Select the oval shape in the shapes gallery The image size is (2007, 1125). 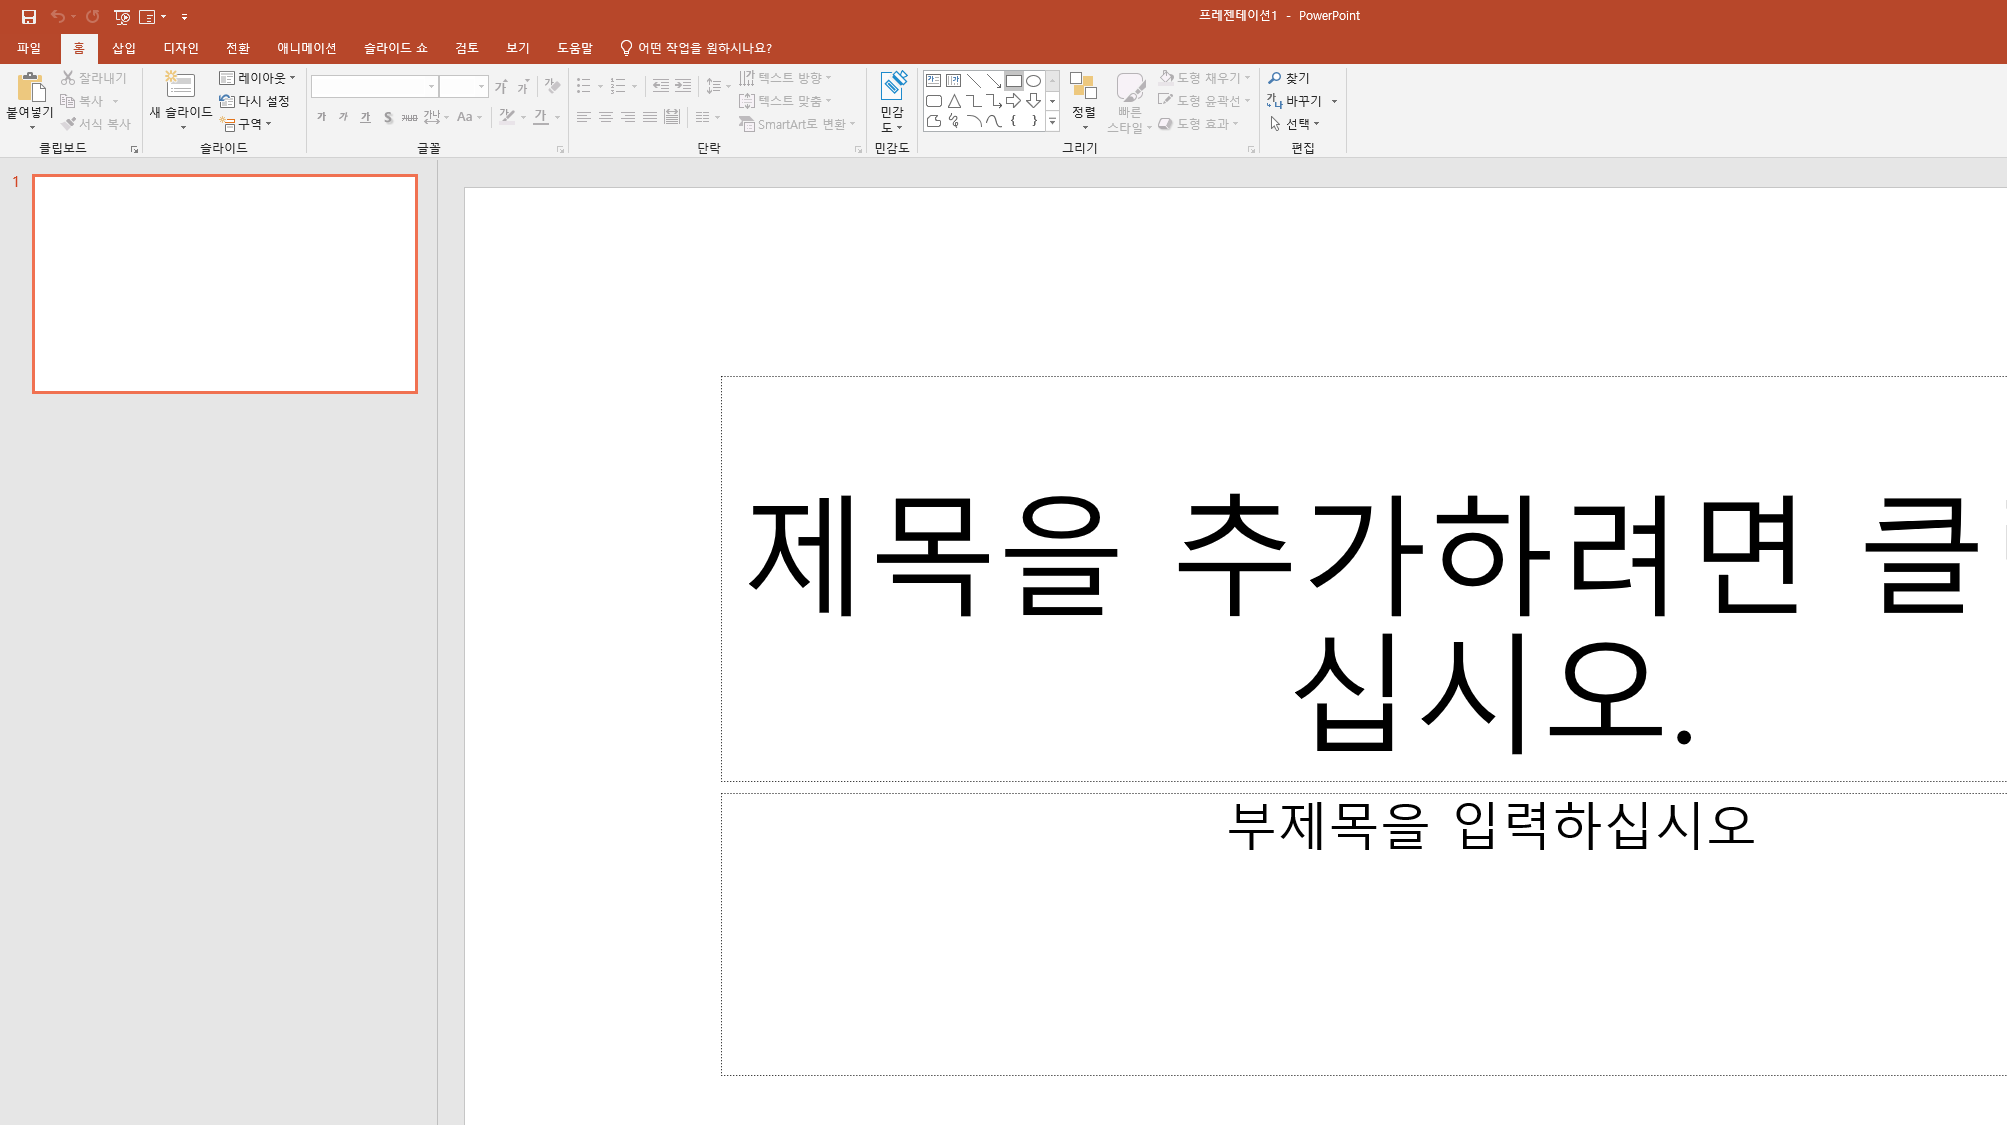(1034, 81)
